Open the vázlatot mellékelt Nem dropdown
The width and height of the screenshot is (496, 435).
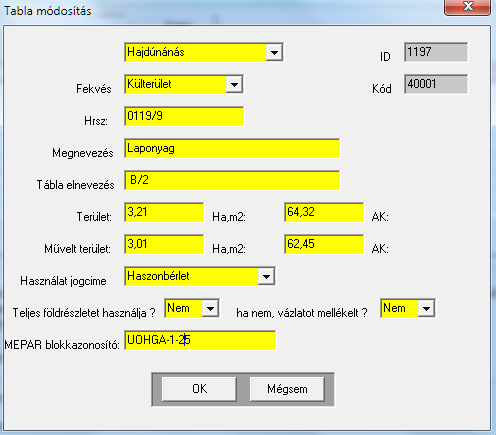click(x=426, y=308)
